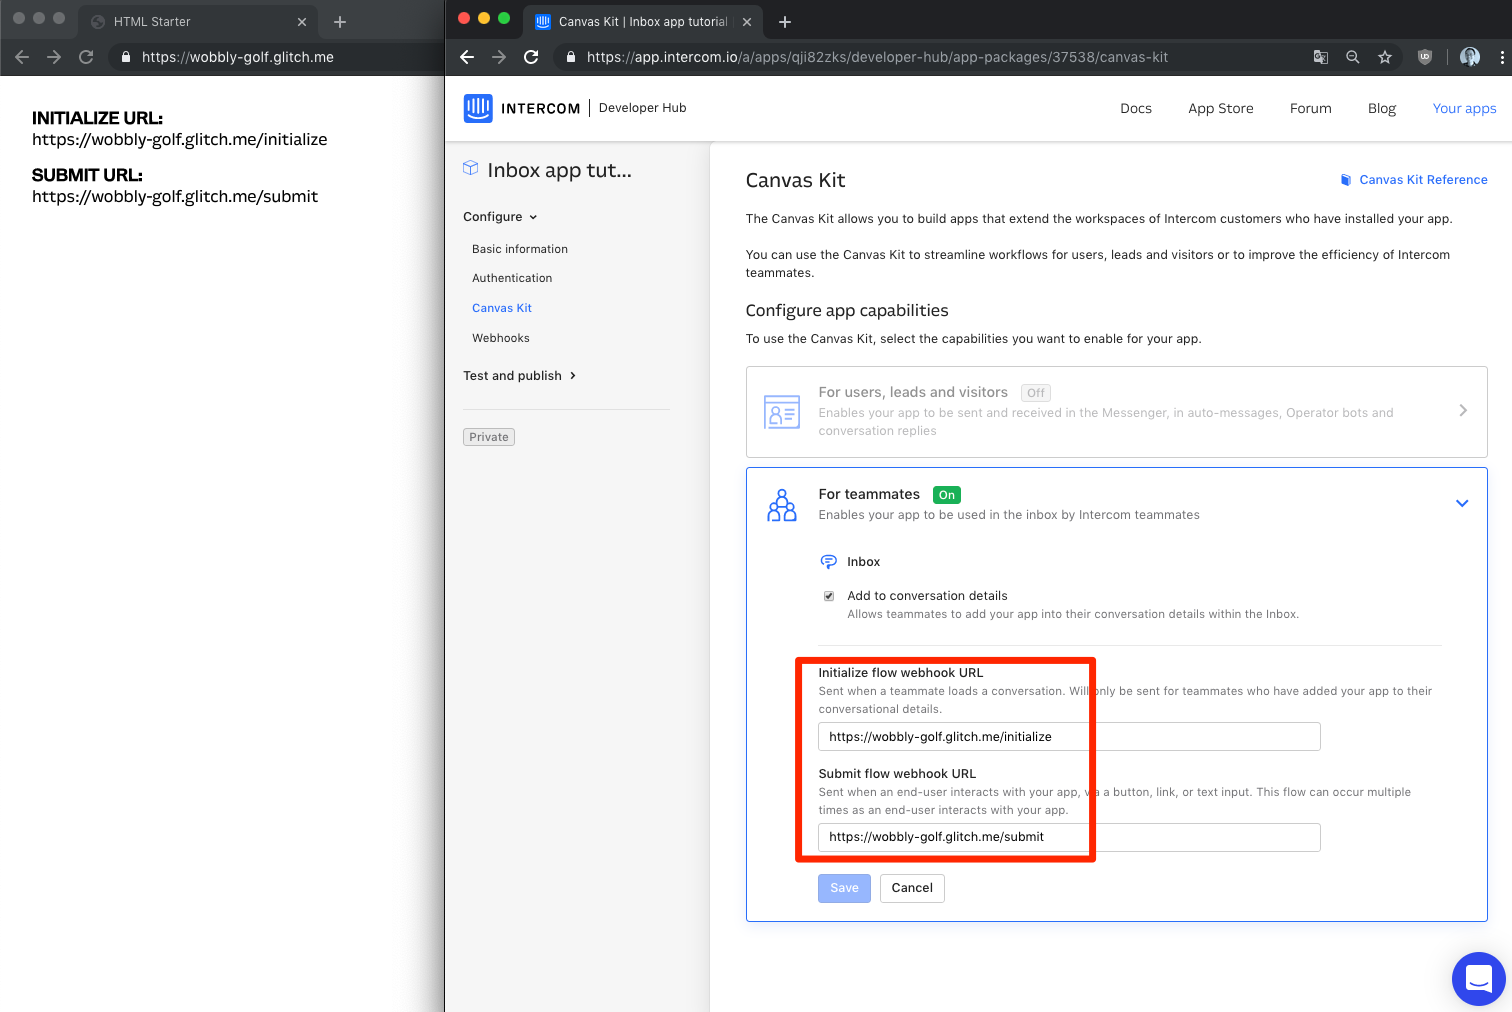This screenshot has width=1512, height=1012.
Task: Click the Initialize flow webhook URL field
Action: [x=1068, y=737]
